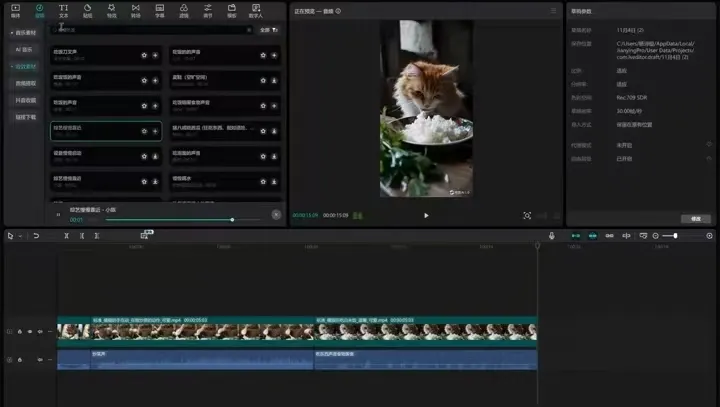The height and width of the screenshot is (407, 720).
Task: Open the preview player menu icon
Action: coord(553,11)
